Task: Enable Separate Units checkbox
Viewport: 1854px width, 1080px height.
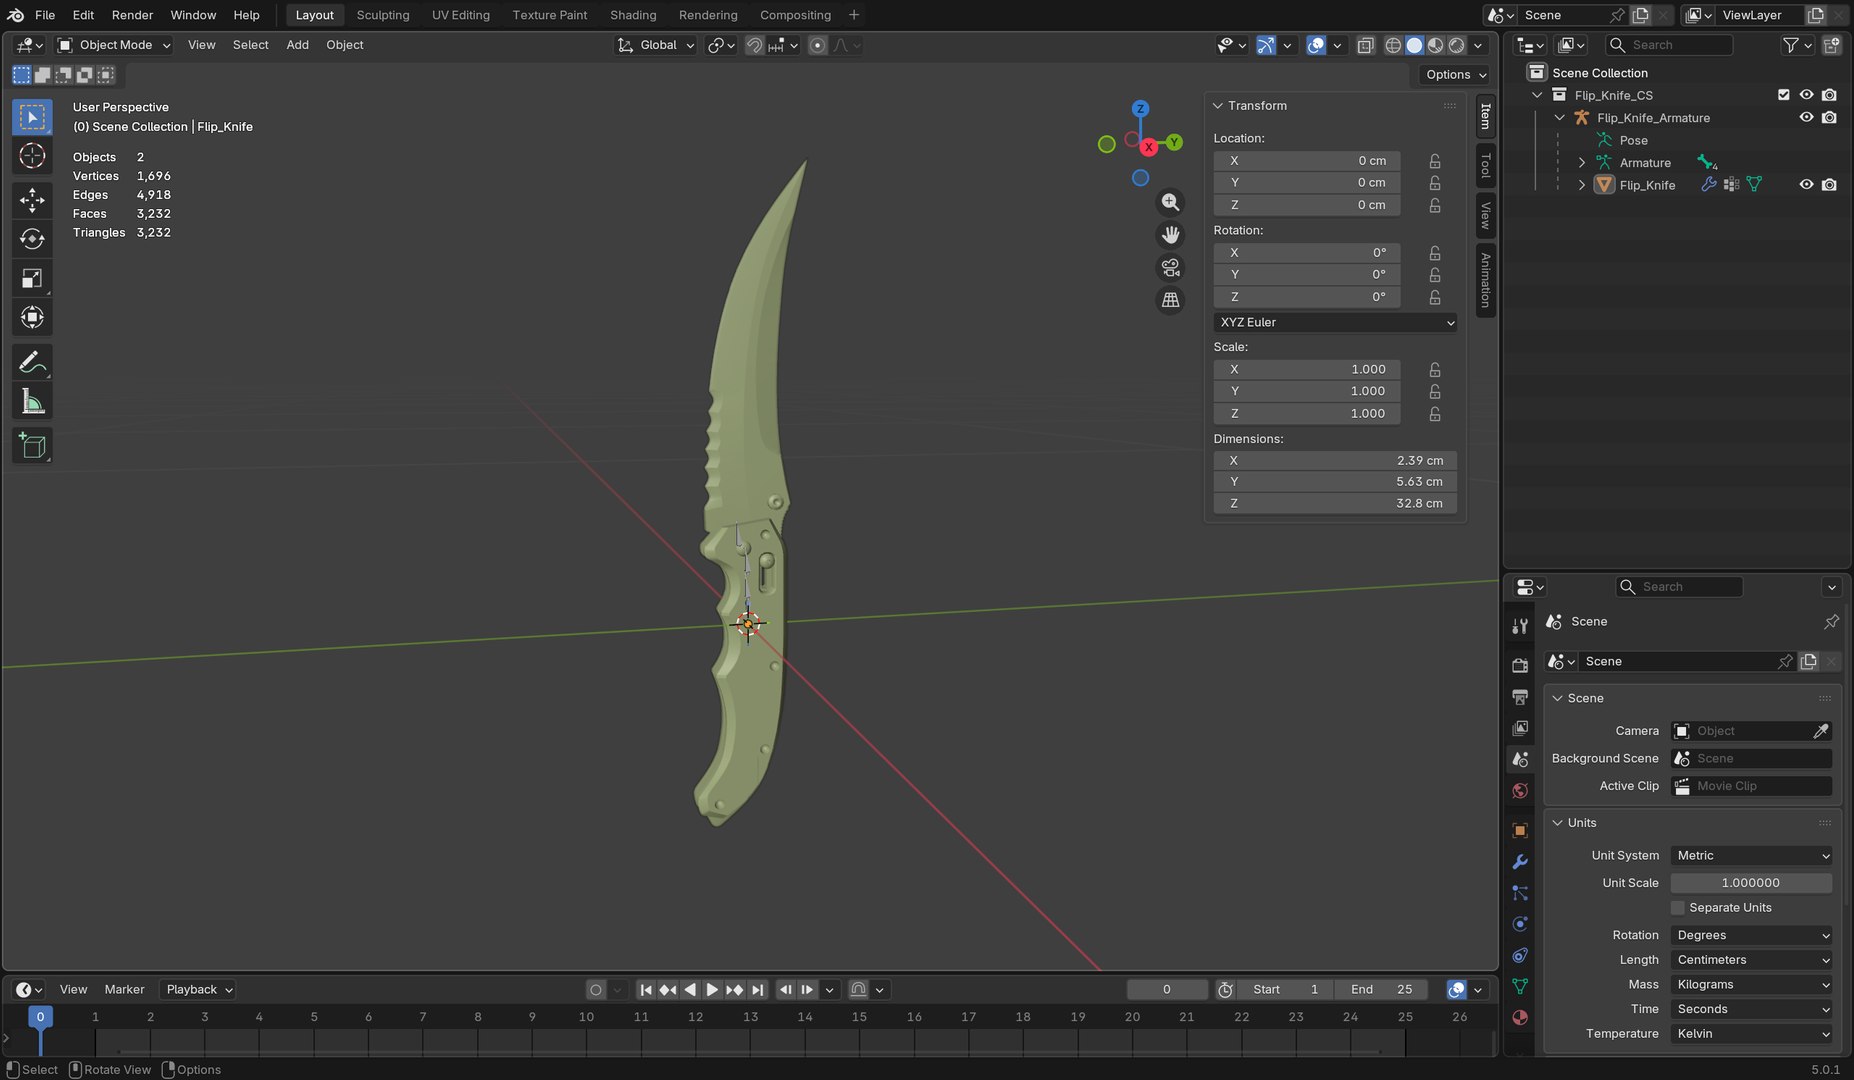Action: point(1678,908)
